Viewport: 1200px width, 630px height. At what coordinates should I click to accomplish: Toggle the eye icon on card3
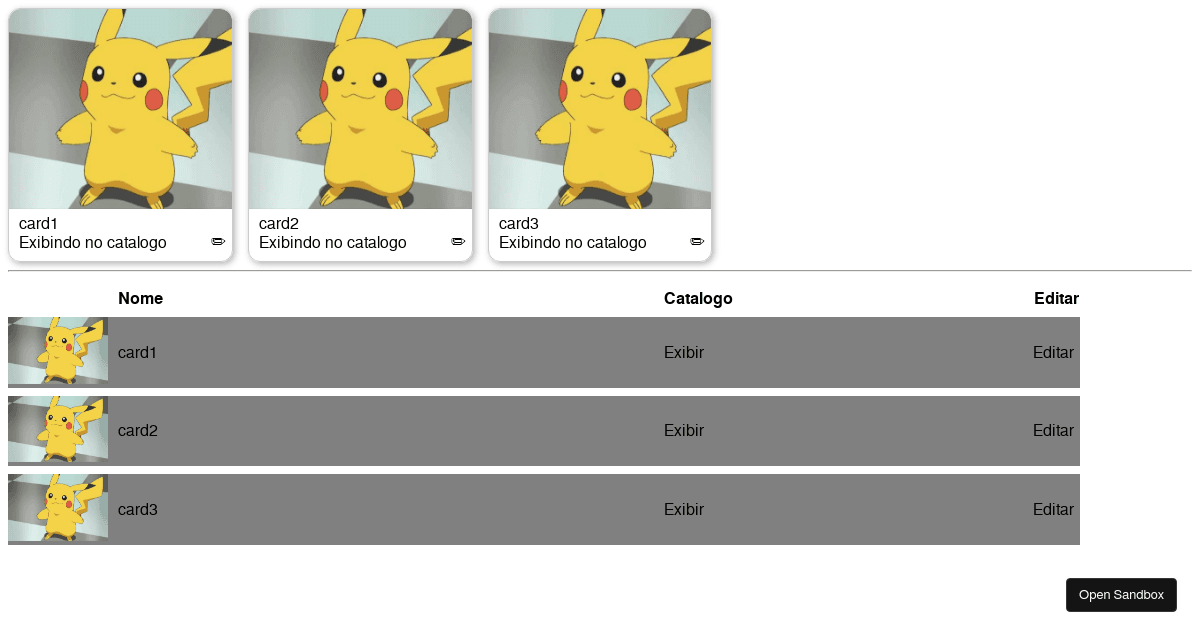point(697,241)
